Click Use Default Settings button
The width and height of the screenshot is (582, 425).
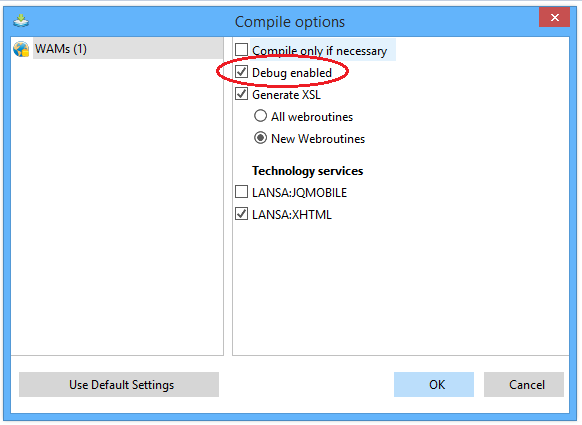(x=119, y=385)
